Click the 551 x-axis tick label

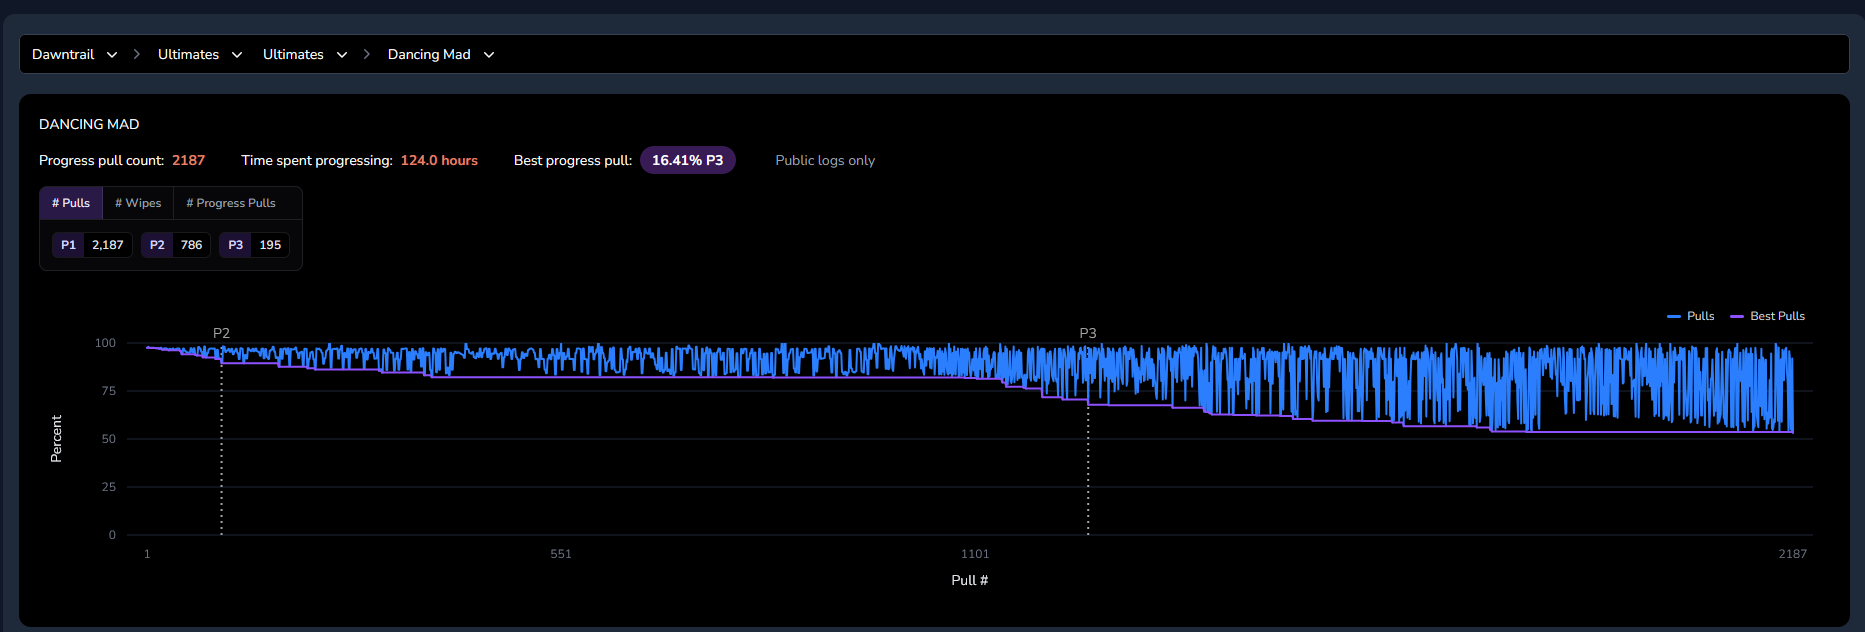coord(561,554)
